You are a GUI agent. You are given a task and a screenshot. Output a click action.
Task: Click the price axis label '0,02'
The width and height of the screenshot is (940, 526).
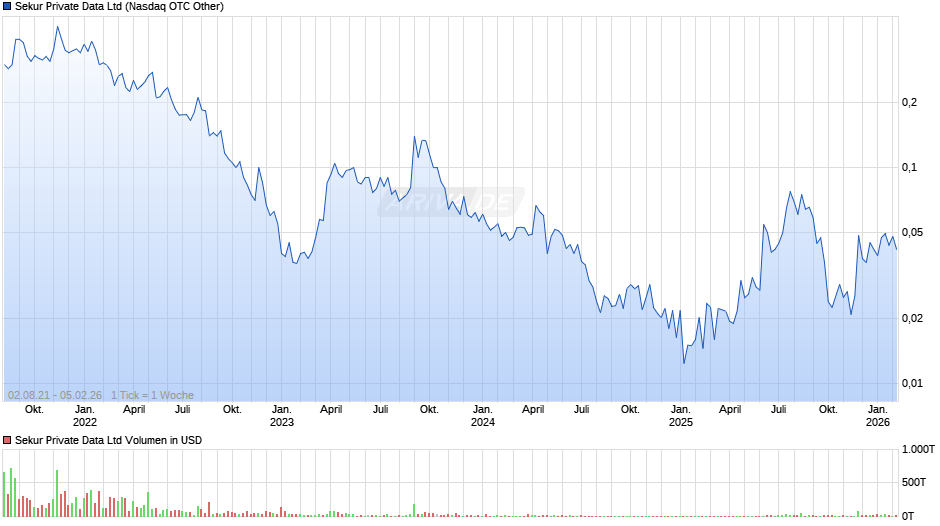point(912,318)
